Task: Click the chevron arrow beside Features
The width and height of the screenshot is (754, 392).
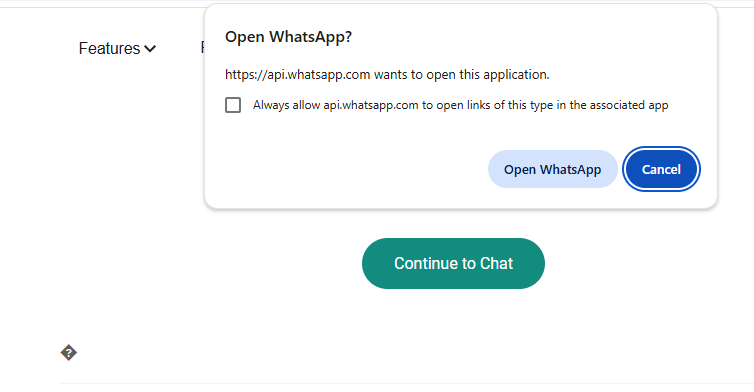Action: coord(150,49)
